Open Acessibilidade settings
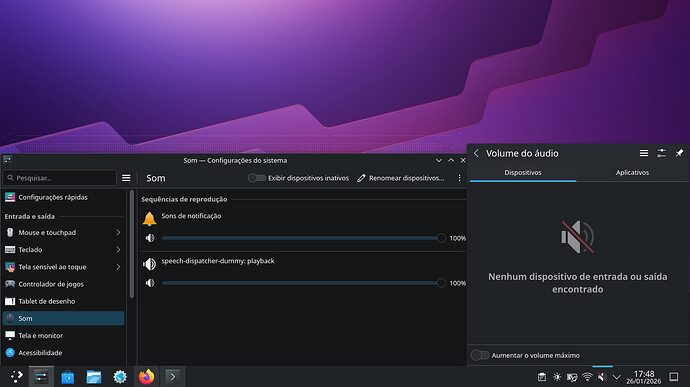The height and width of the screenshot is (387, 690). (x=63, y=353)
